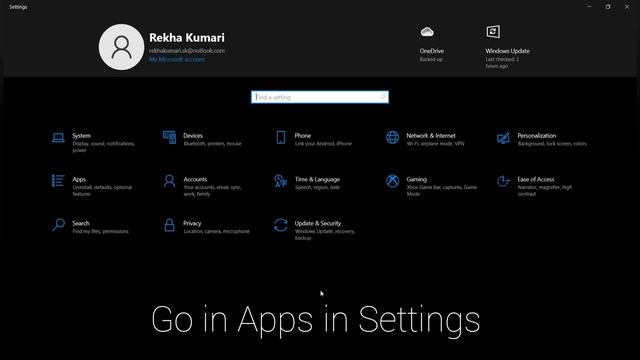Open the Devices icon
The height and width of the screenshot is (360, 640).
(169, 138)
